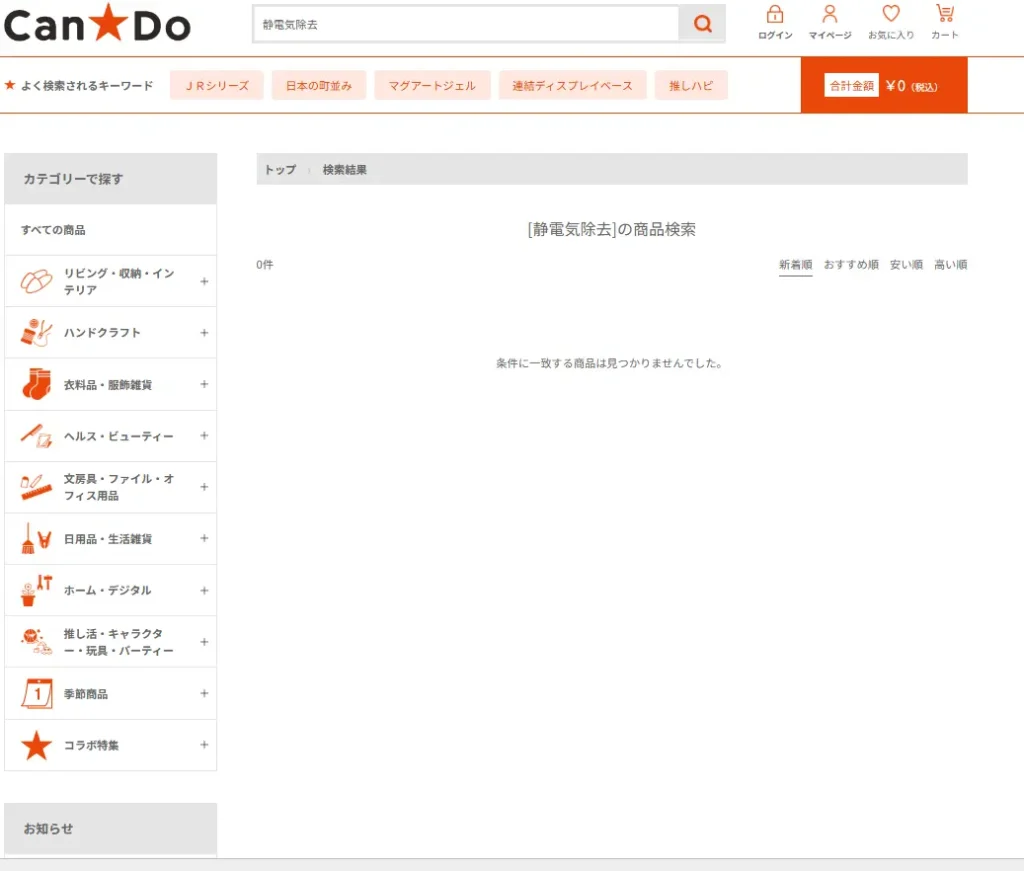Open マイページ with the person icon
The image size is (1024, 871).
(829, 14)
